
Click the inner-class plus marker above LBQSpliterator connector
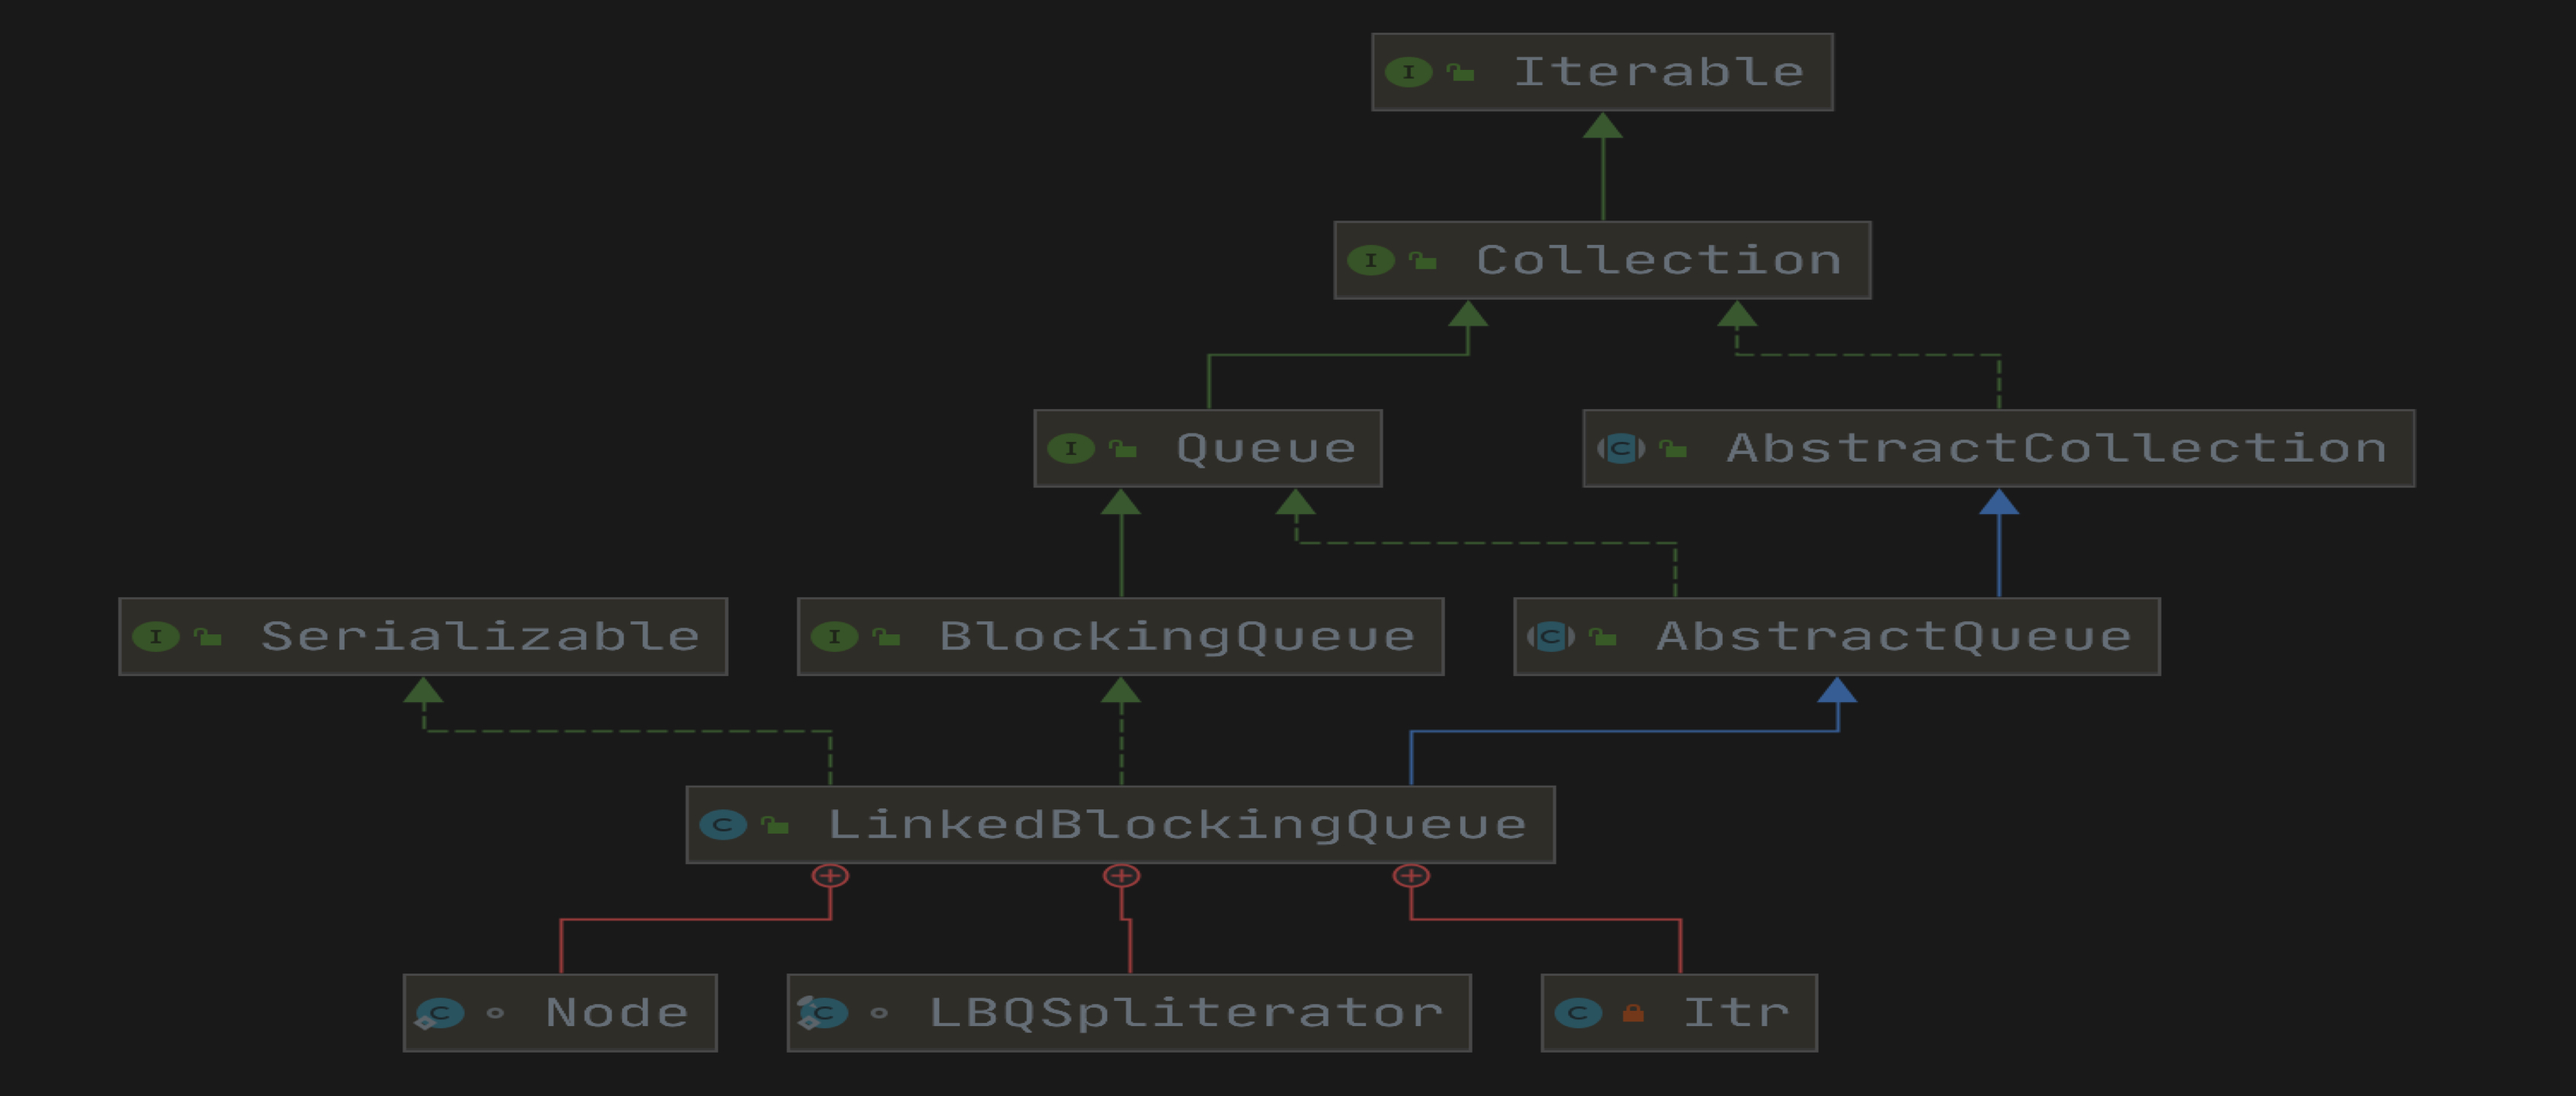click(1121, 876)
